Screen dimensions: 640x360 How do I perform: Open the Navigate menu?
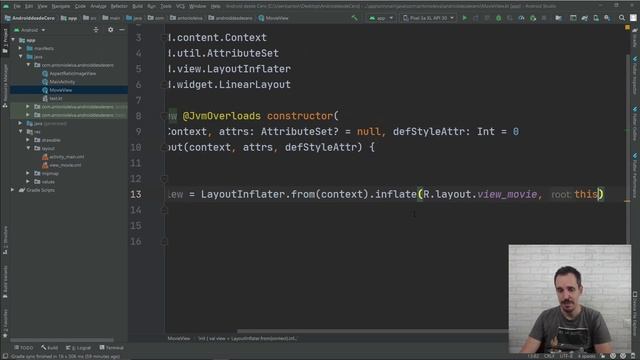click(x=60, y=6)
